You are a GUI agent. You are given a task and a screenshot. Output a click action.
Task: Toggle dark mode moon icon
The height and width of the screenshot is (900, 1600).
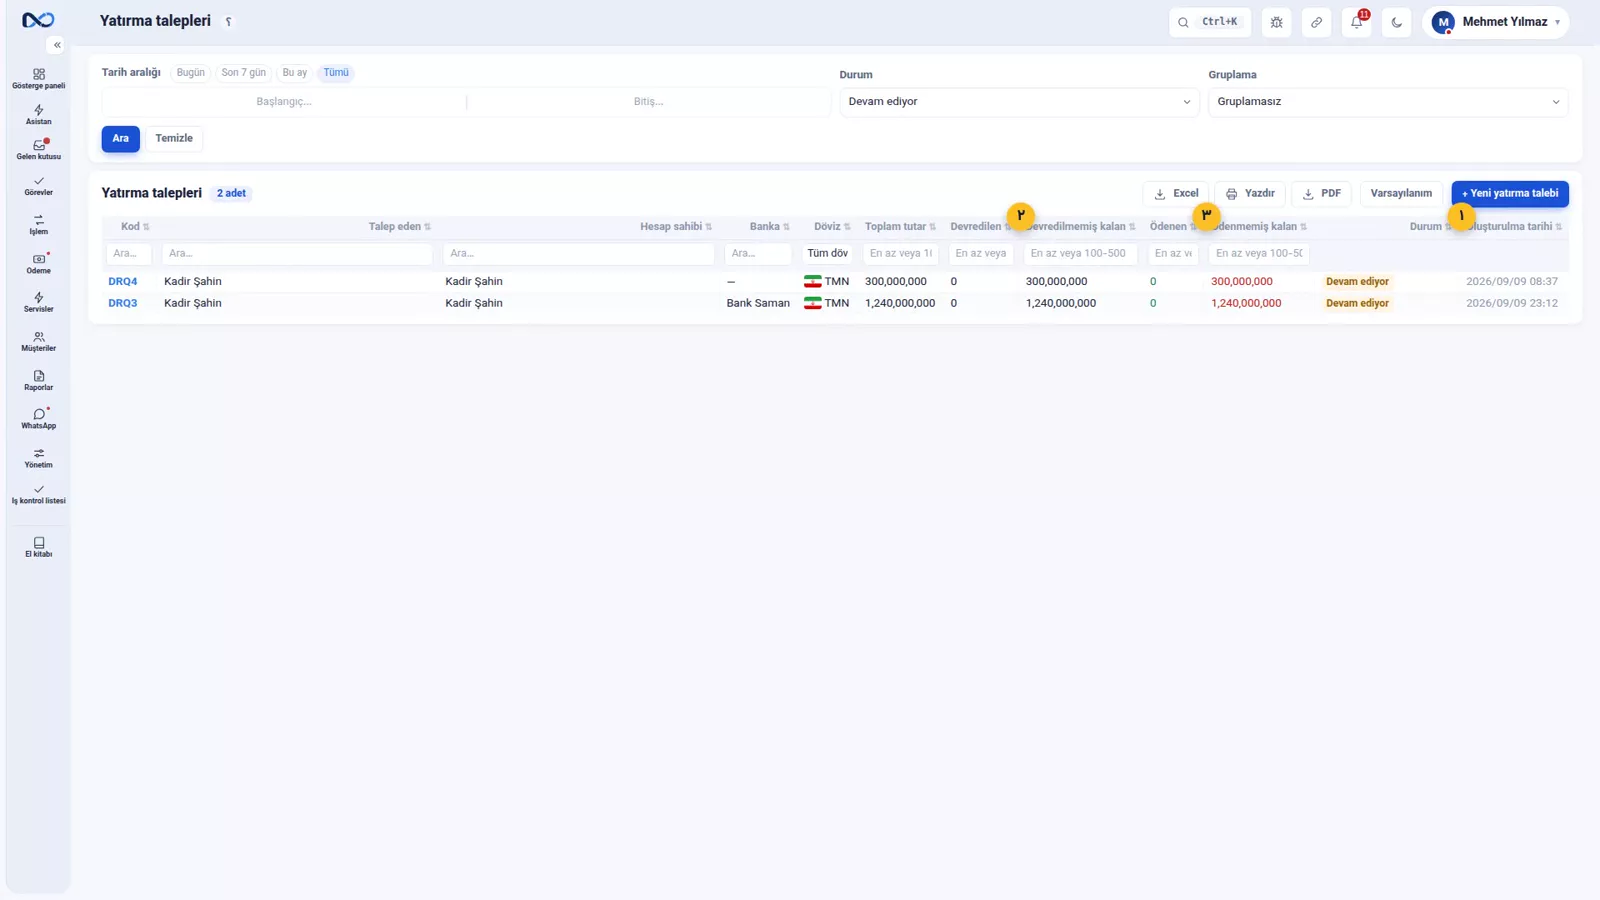(x=1397, y=22)
